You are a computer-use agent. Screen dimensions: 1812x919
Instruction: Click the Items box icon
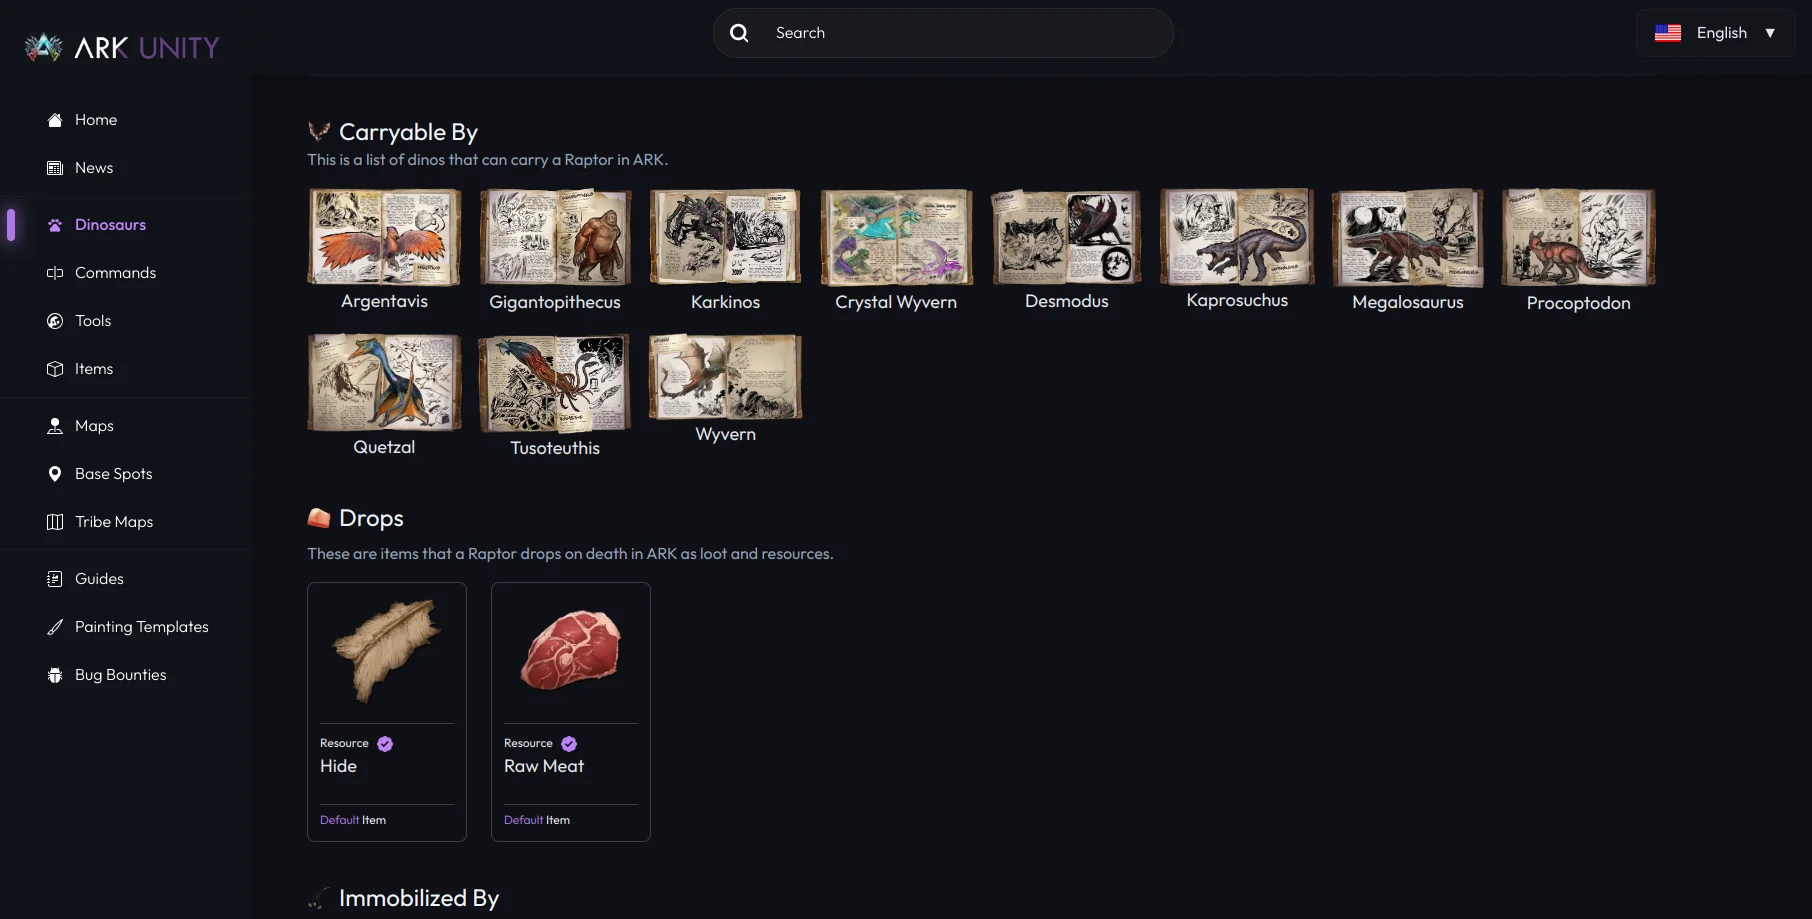(x=55, y=369)
